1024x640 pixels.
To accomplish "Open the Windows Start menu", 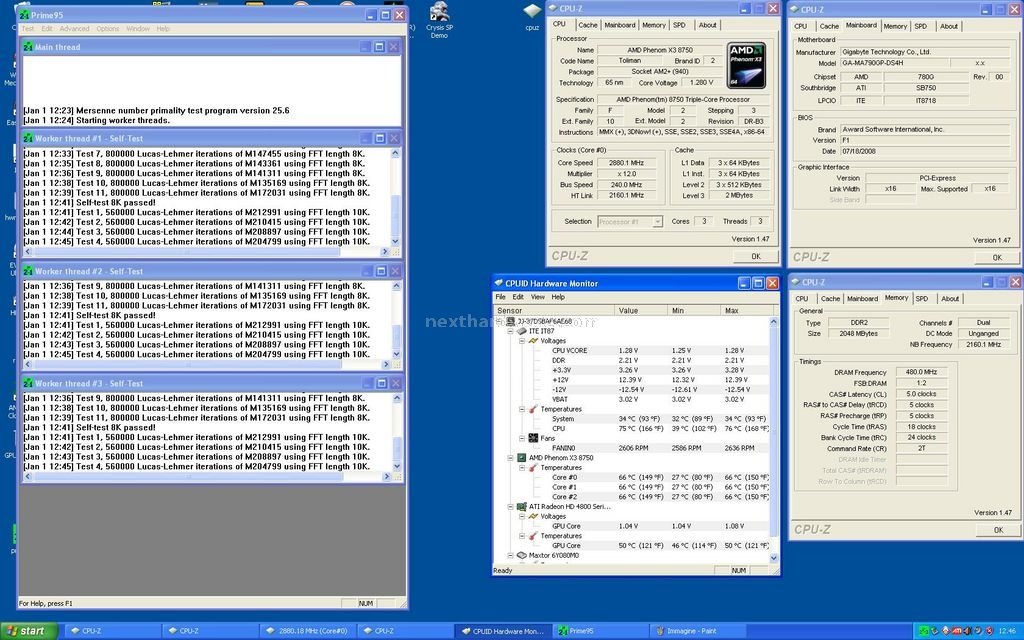I will coord(29,631).
